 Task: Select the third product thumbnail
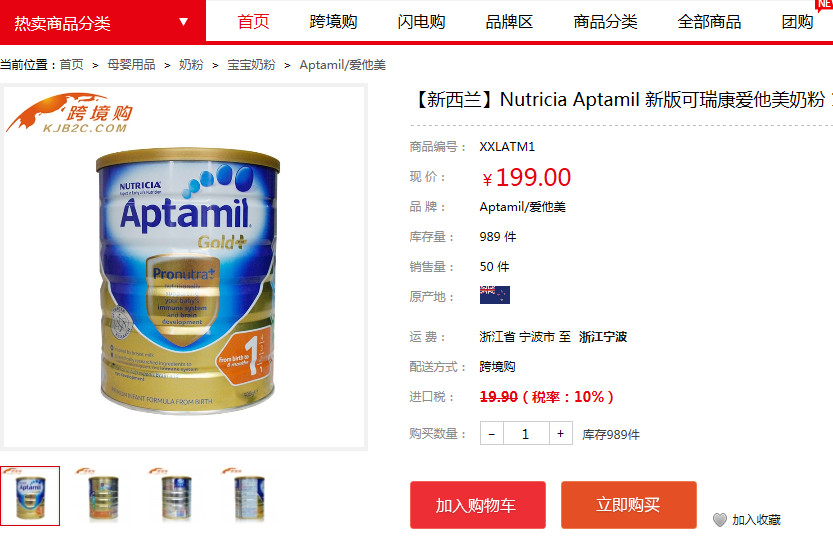pos(176,496)
